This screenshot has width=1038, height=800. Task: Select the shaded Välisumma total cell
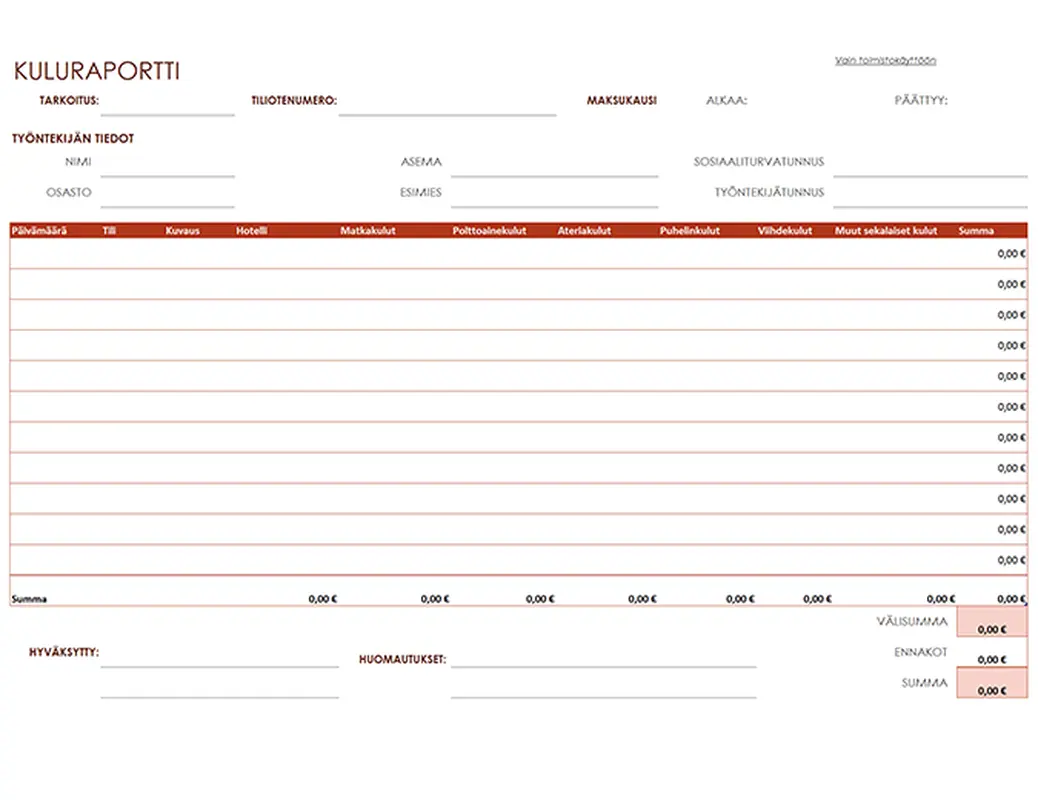click(991, 623)
